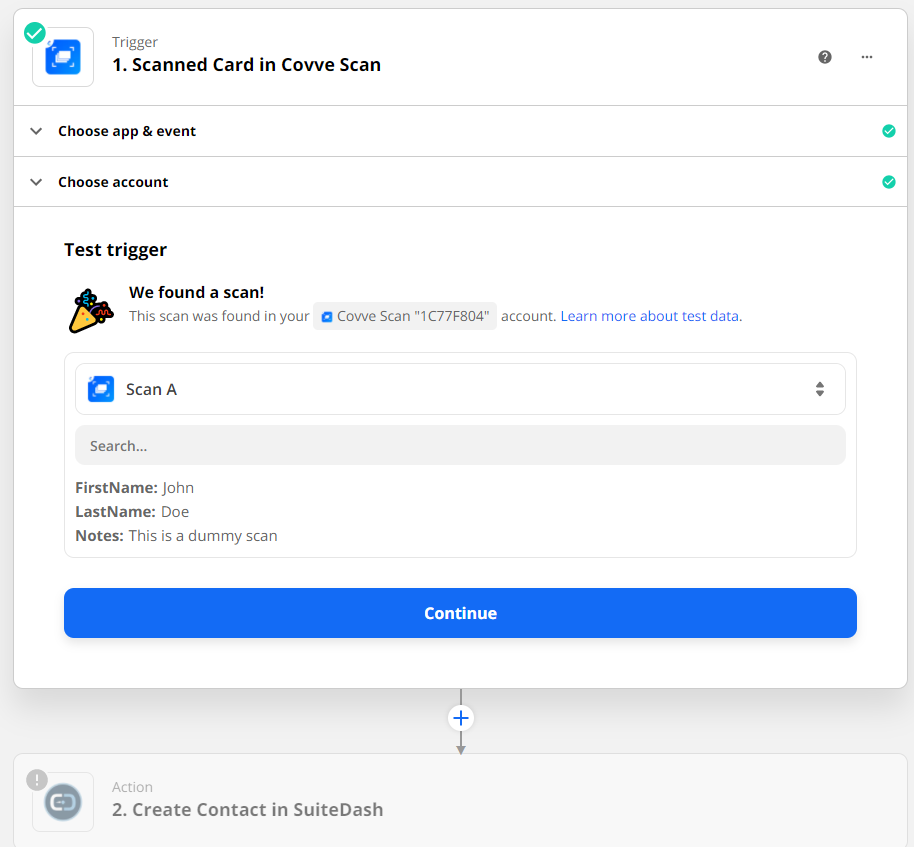Click the Search field for scan data
Viewport: 914px width, 847px height.
460,446
